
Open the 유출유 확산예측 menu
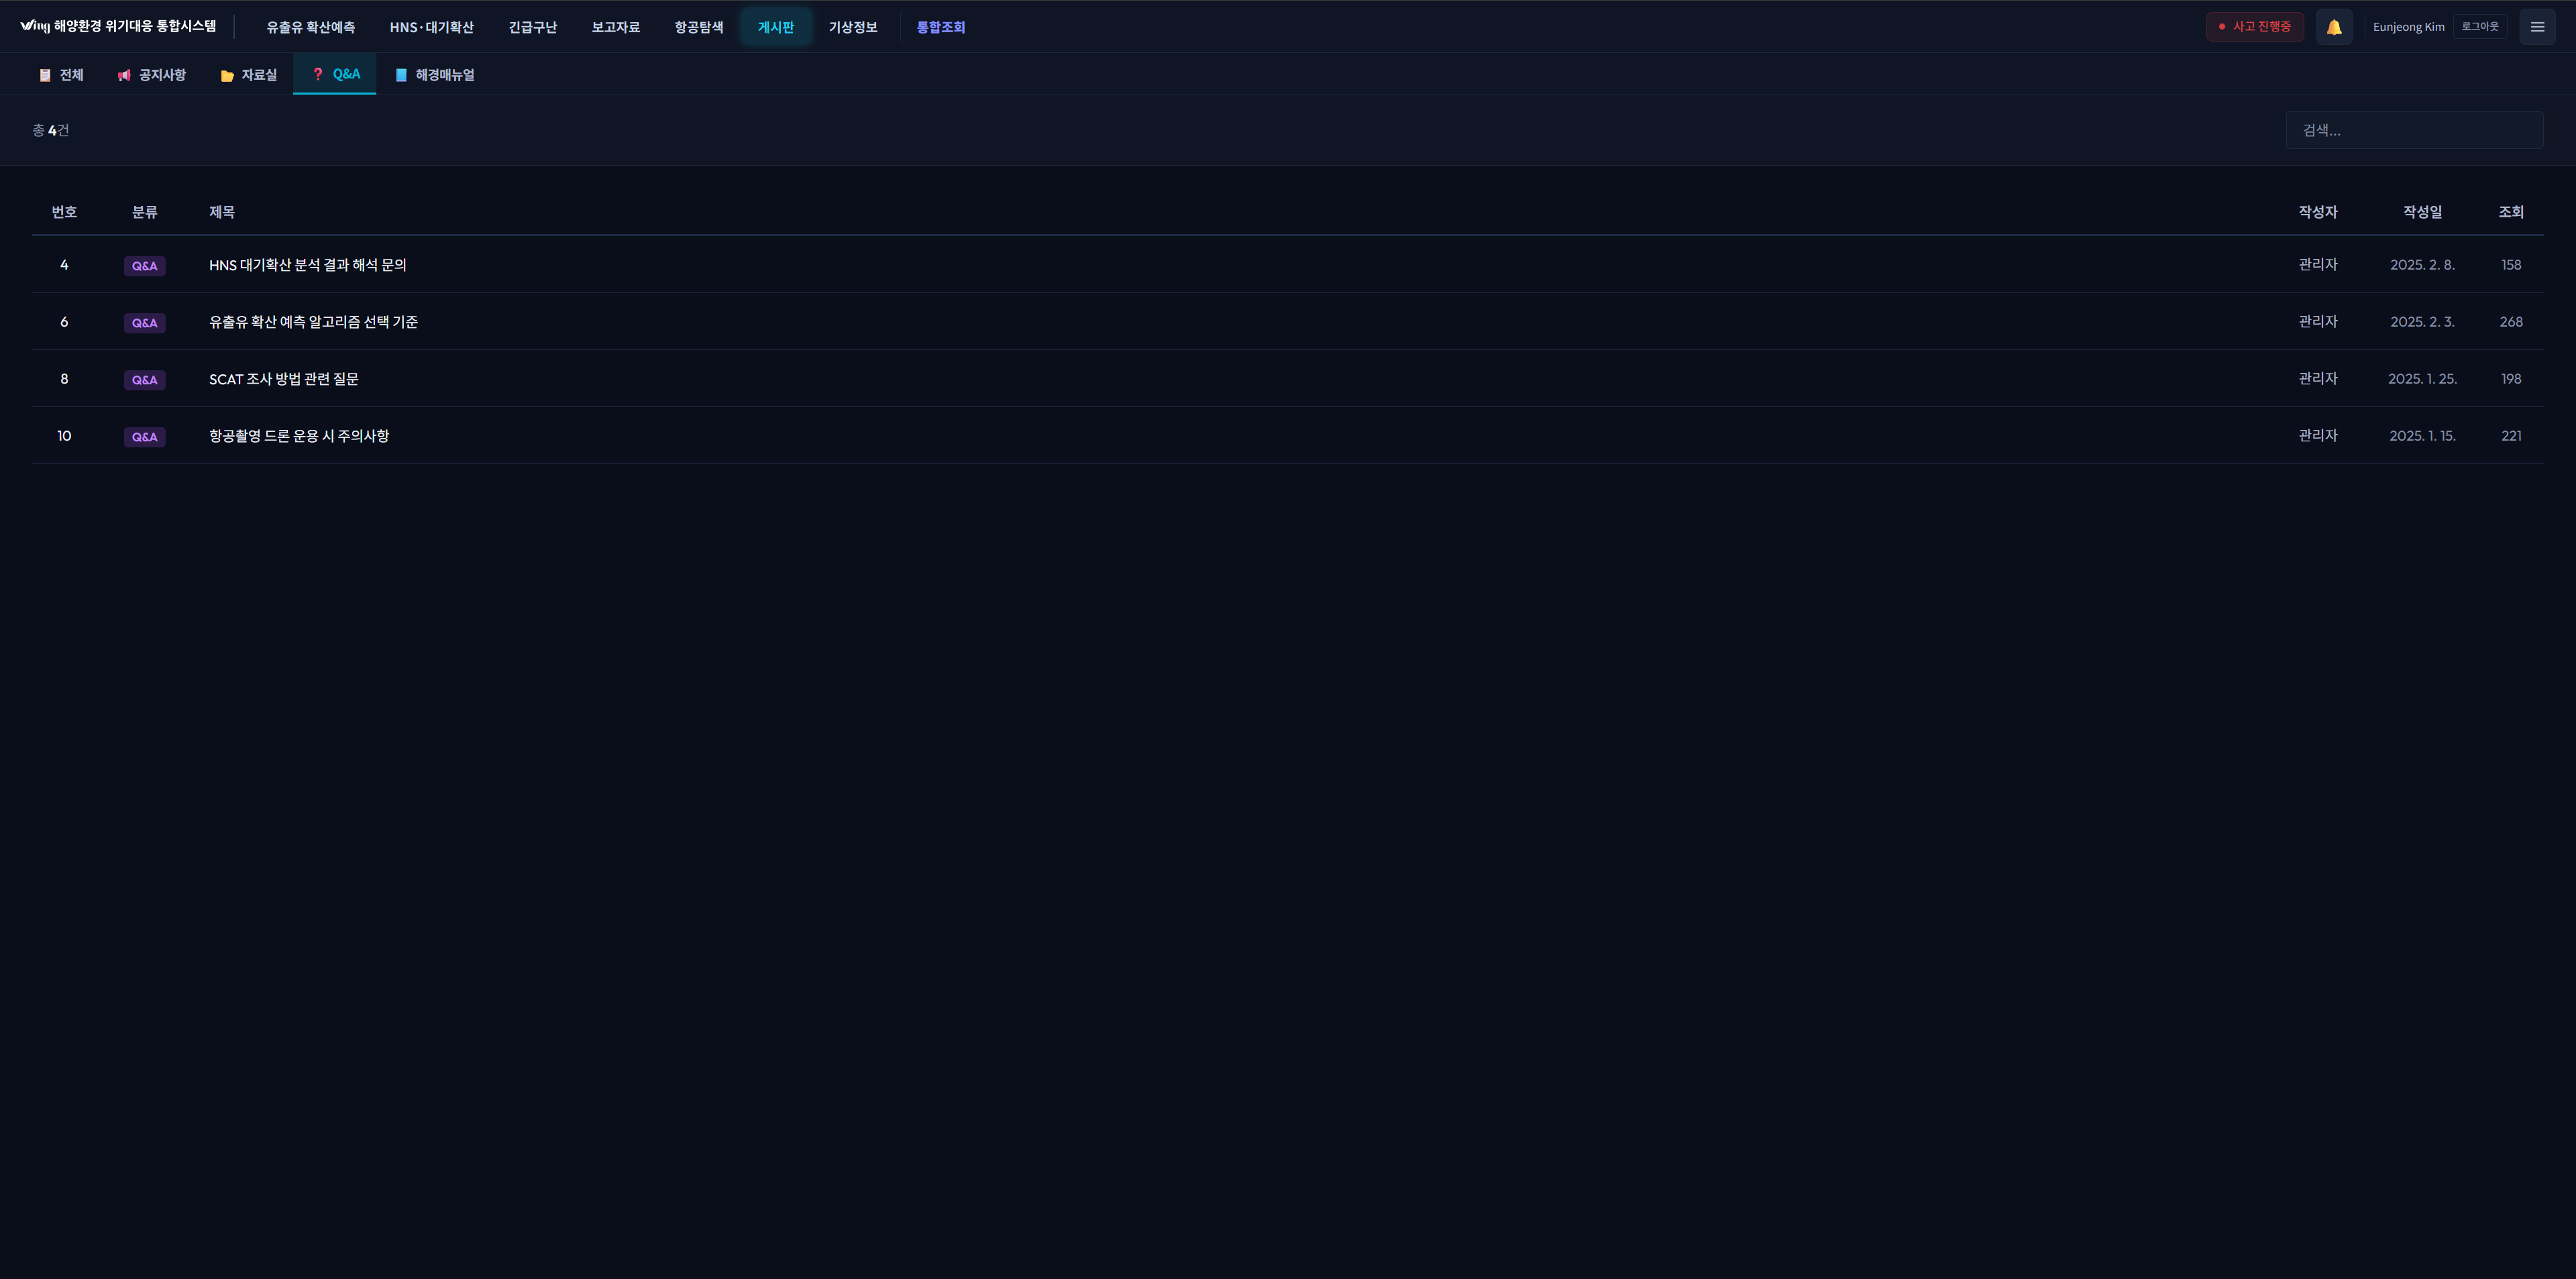(x=310, y=27)
